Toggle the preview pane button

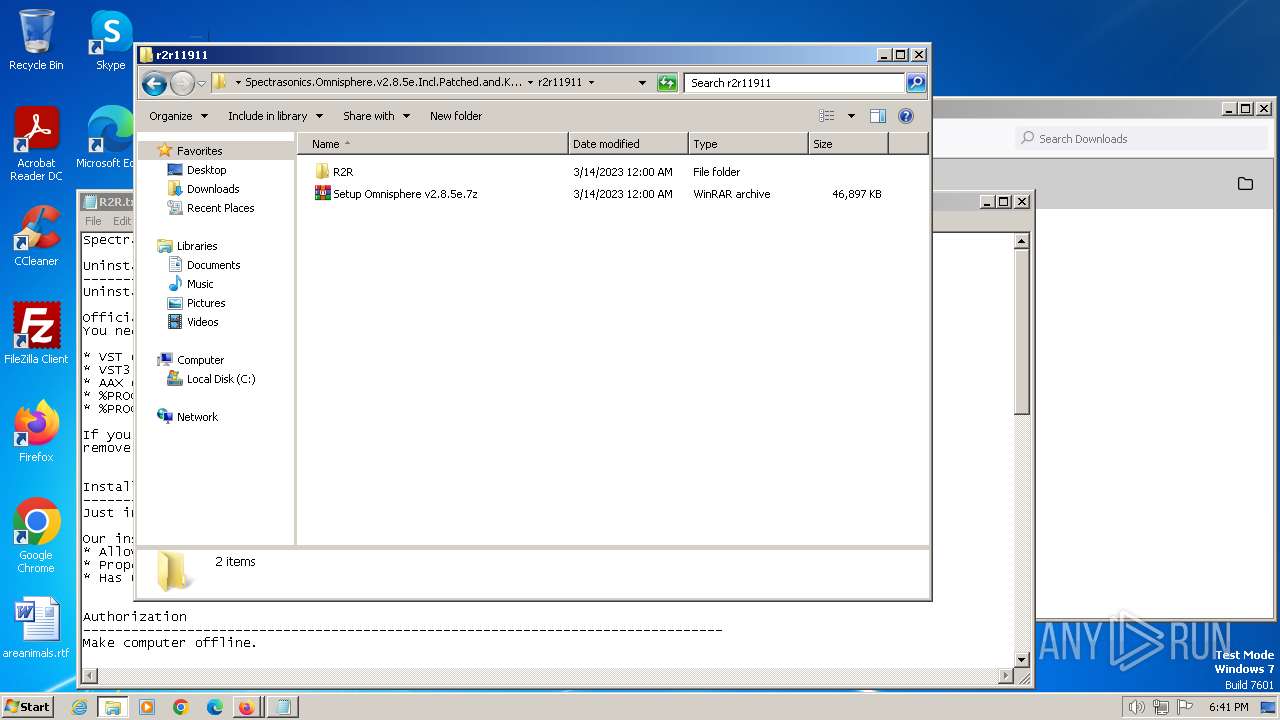point(878,116)
